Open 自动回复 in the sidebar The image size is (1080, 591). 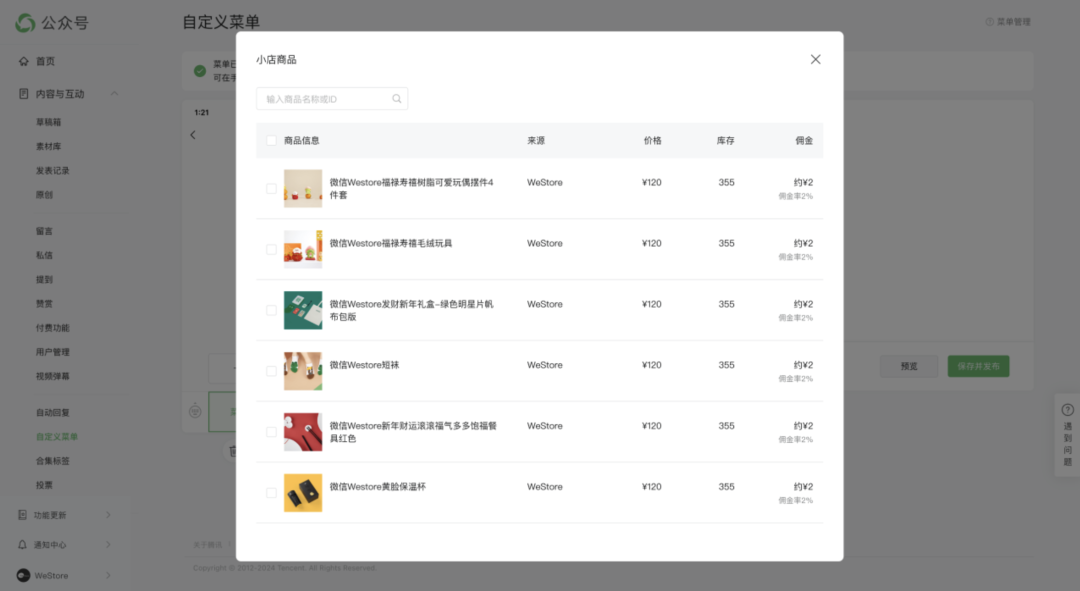click(52, 413)
